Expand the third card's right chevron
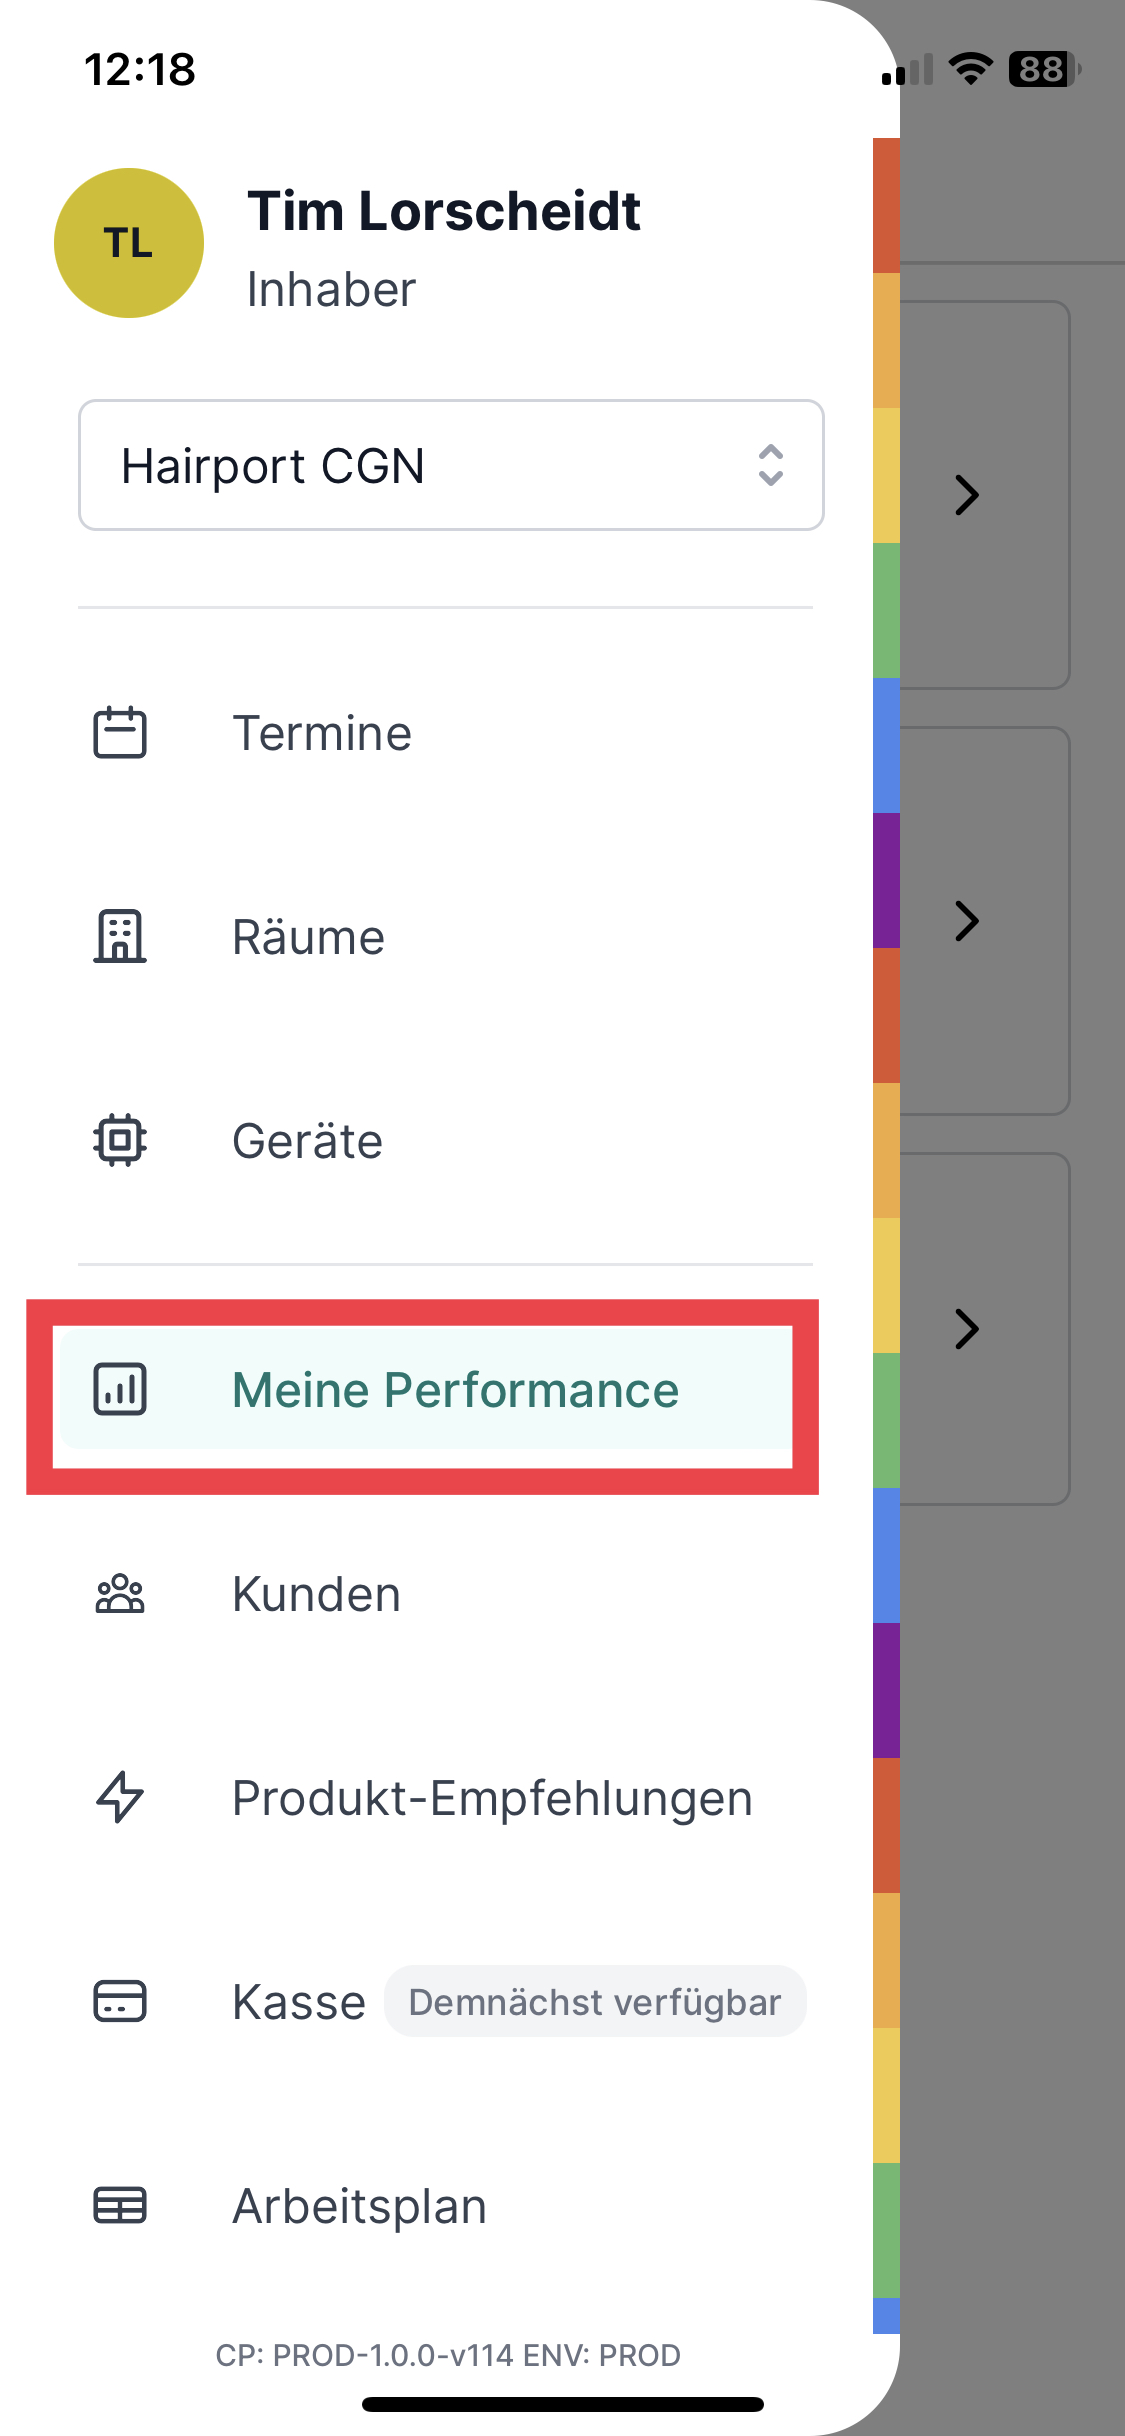The height and width of the screenshot is (2436, 1125). pos(966,1329)
